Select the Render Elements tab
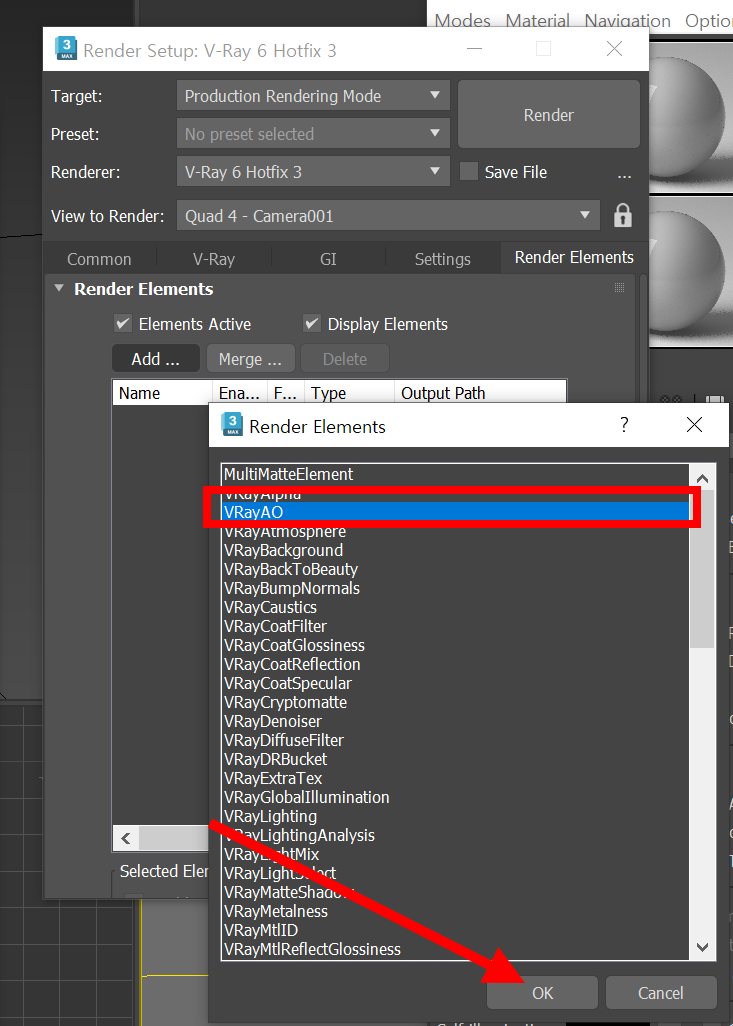The width and height of the screenshot is (733, 1026). pyautogui.click(x=574, y=257)
